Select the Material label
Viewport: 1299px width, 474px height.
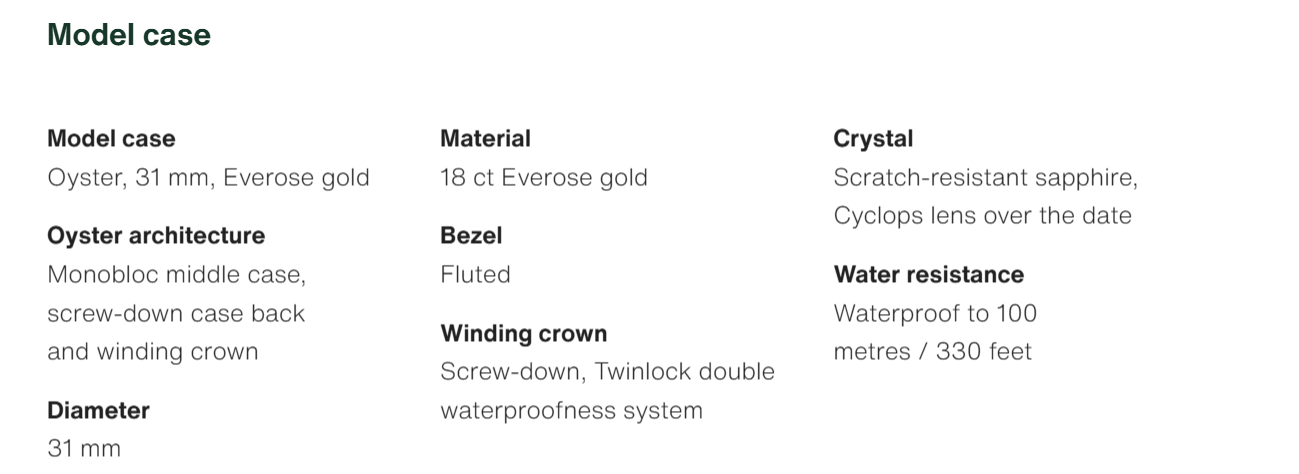pos(485,138)
